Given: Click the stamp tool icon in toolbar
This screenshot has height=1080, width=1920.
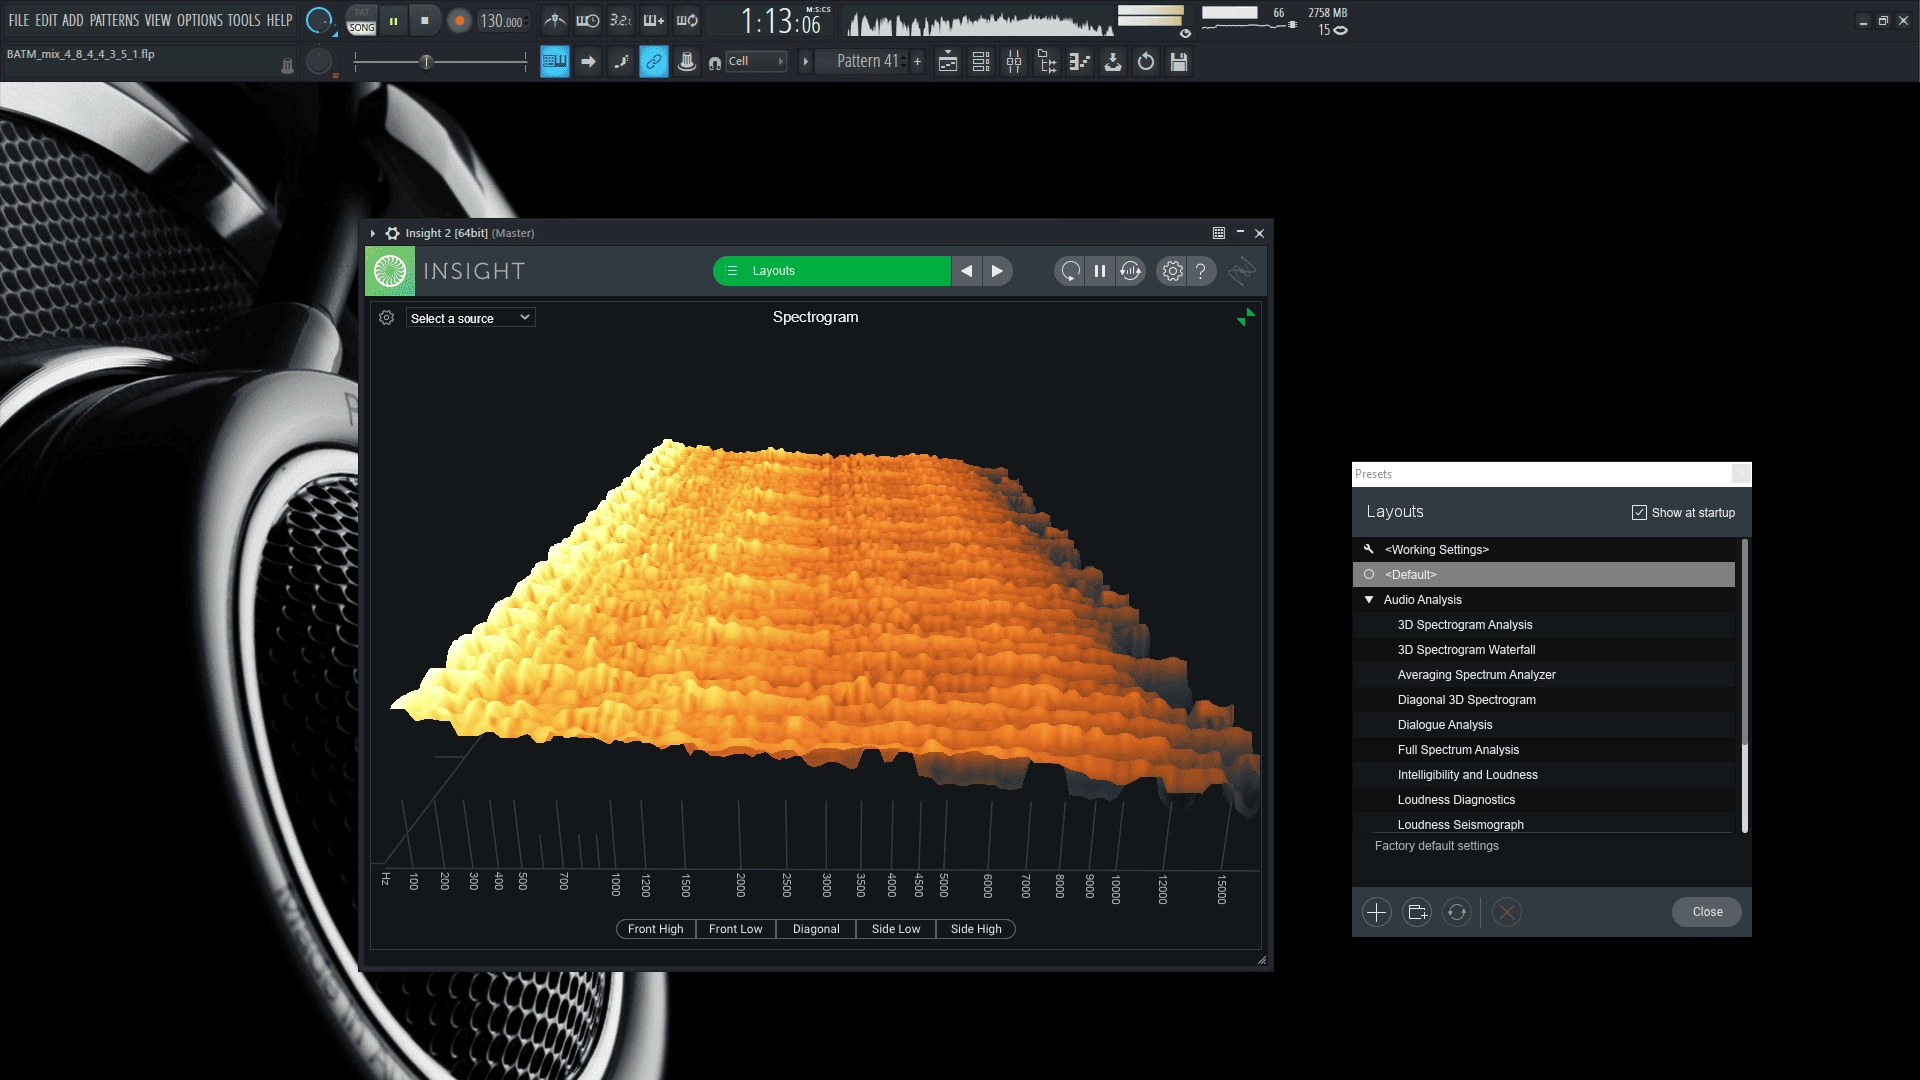Looking at the screenshot, I should pos(687,62).
